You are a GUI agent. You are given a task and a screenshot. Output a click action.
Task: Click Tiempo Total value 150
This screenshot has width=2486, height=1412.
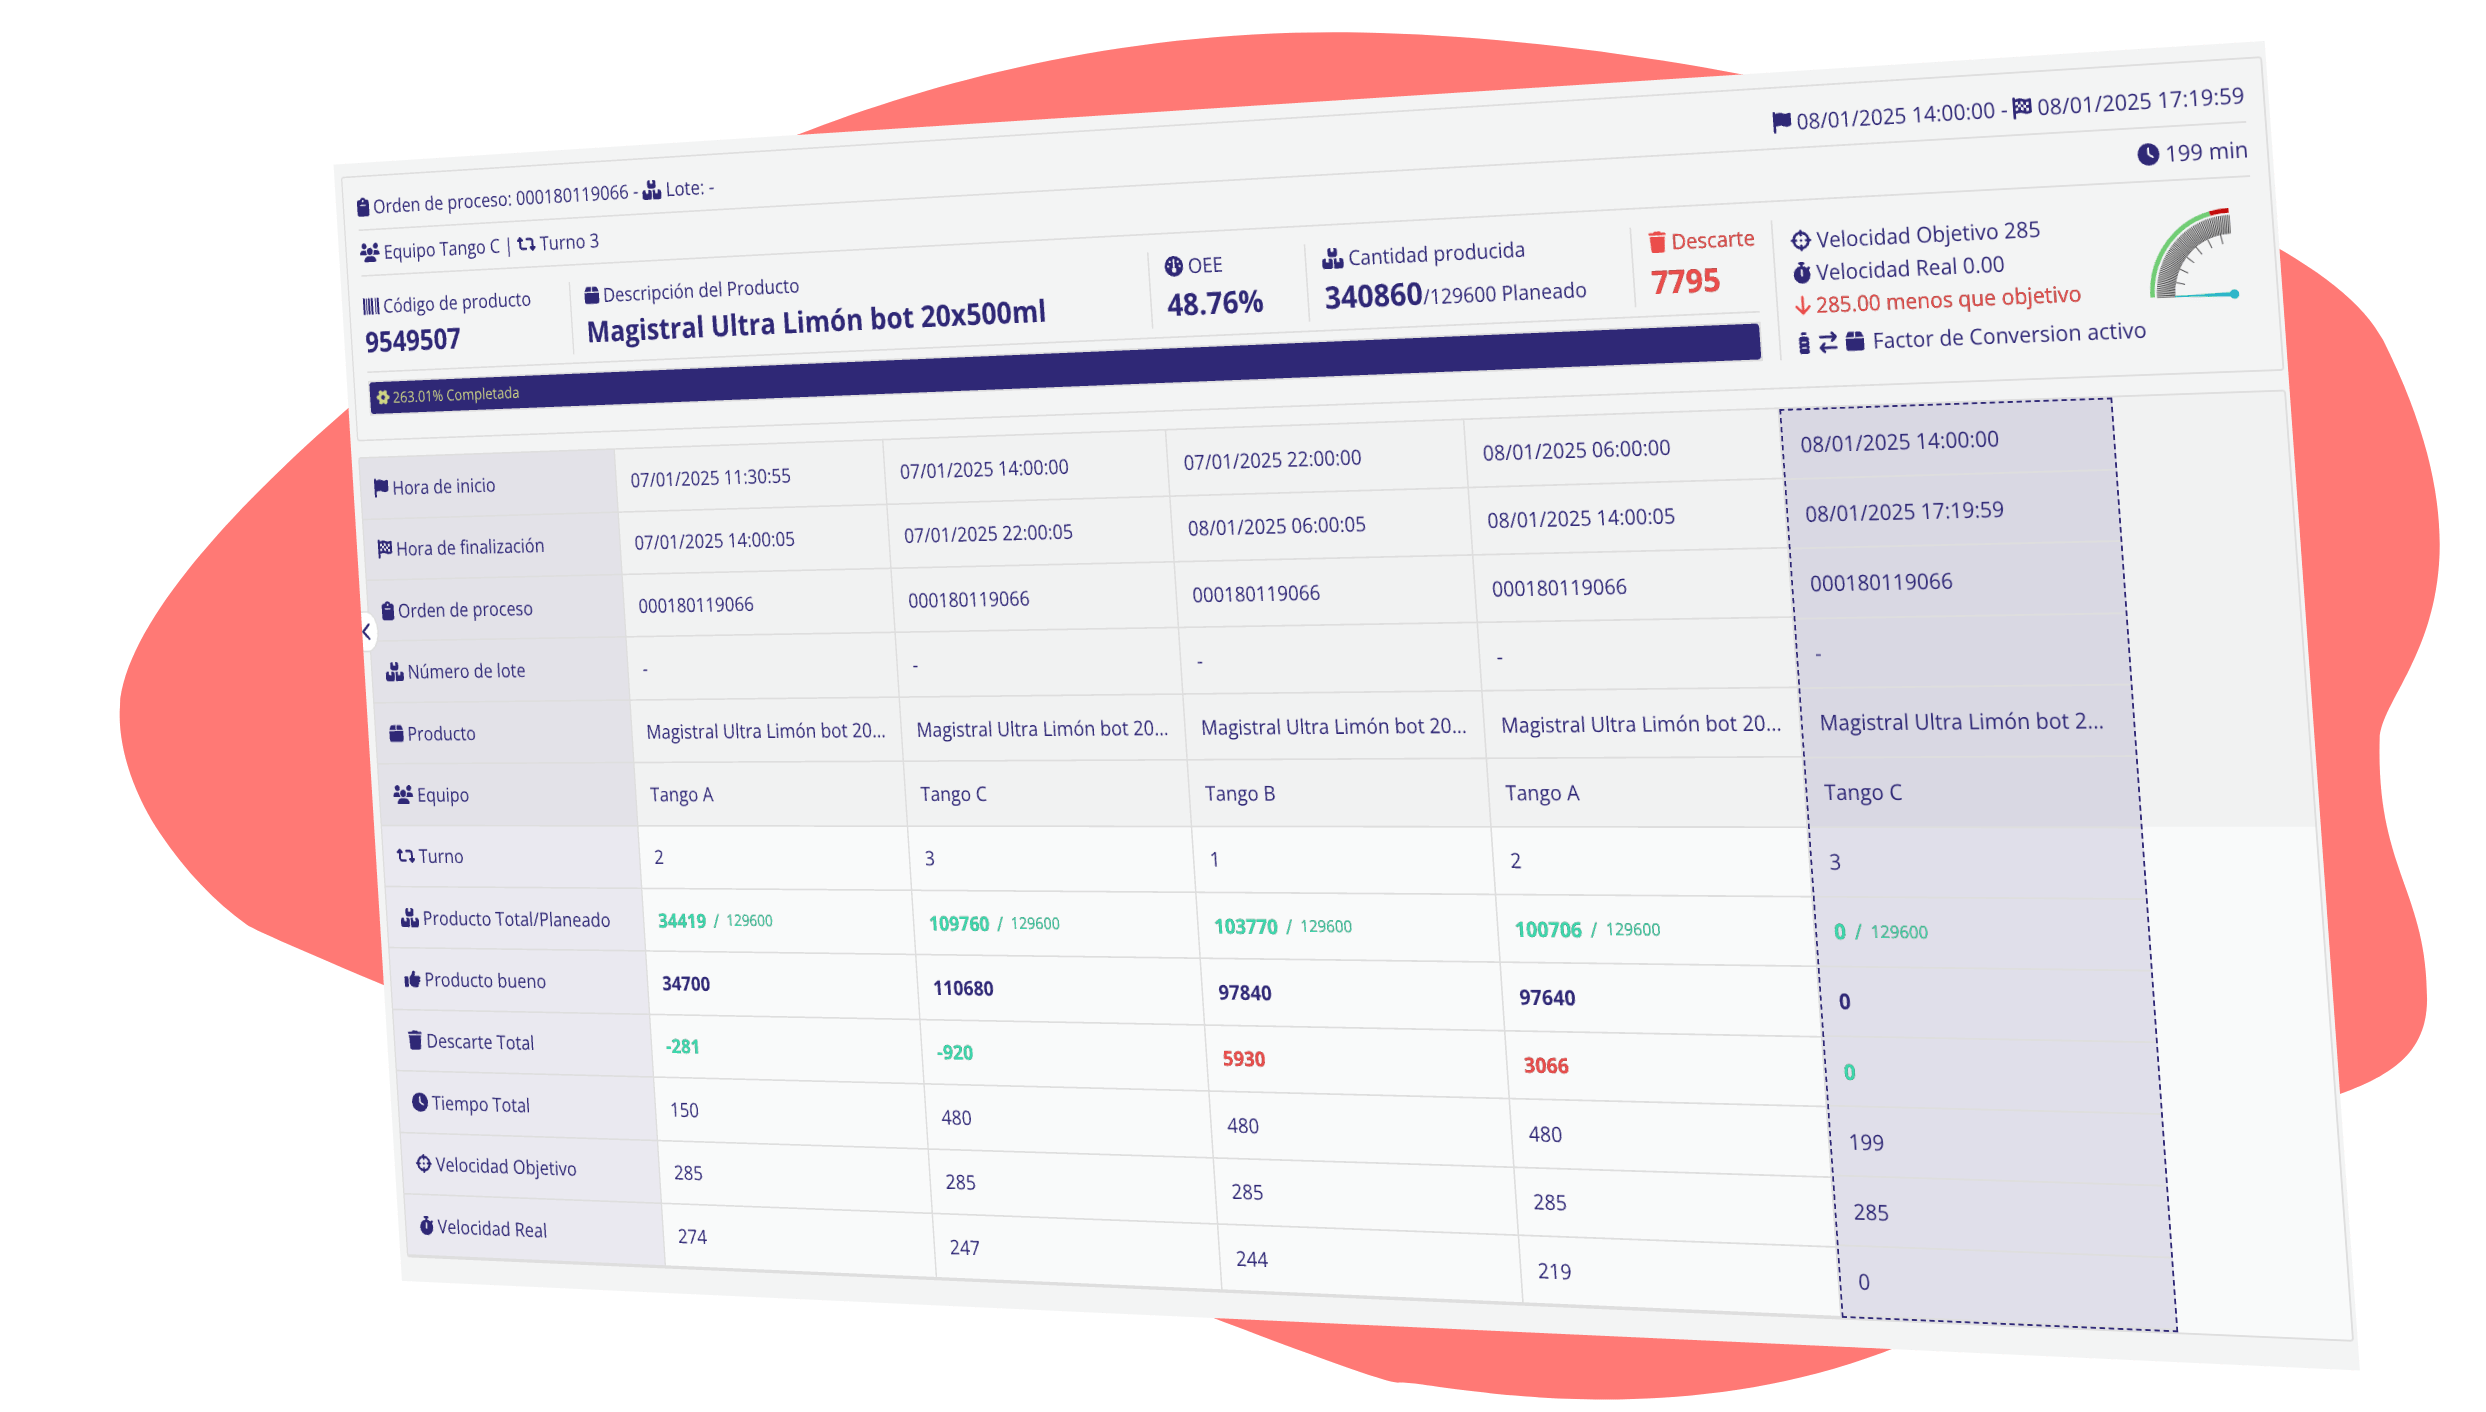[x=684, y=1110]
